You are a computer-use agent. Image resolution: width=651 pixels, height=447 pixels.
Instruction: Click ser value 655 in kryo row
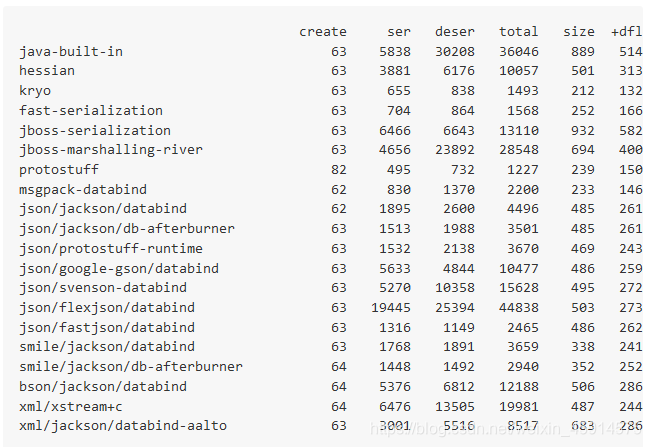pos(399,91)
